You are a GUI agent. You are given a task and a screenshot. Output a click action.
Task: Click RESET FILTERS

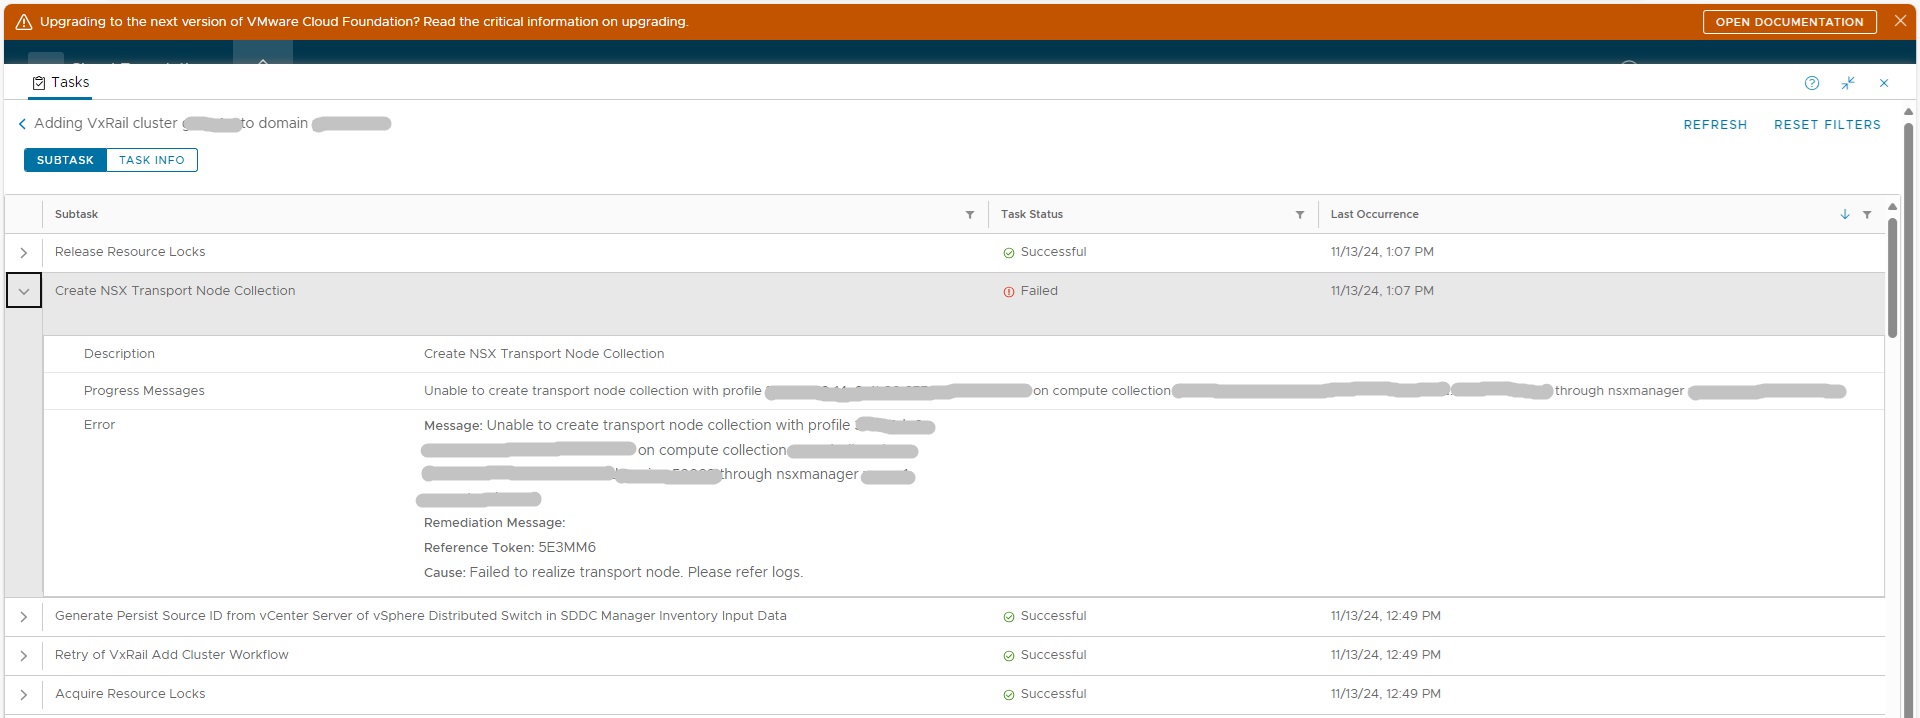pyautogui.click(x=1826, y=125)
